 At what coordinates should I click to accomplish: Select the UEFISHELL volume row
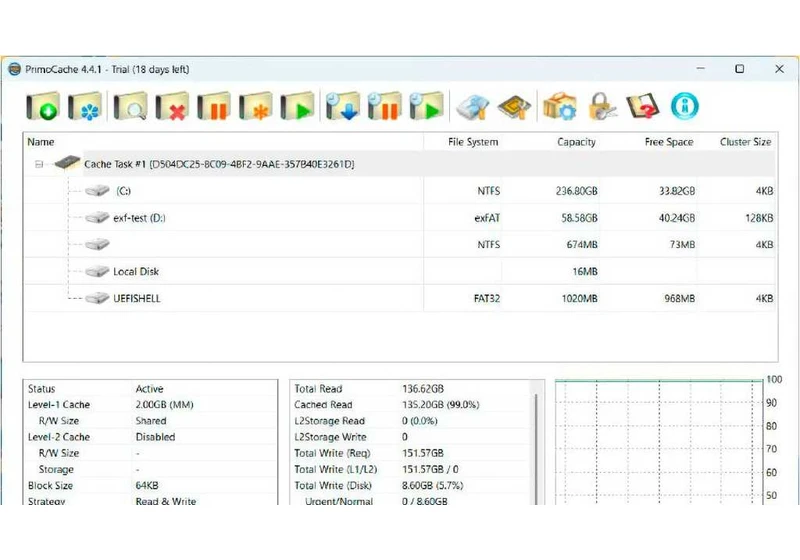click(400, 298)
